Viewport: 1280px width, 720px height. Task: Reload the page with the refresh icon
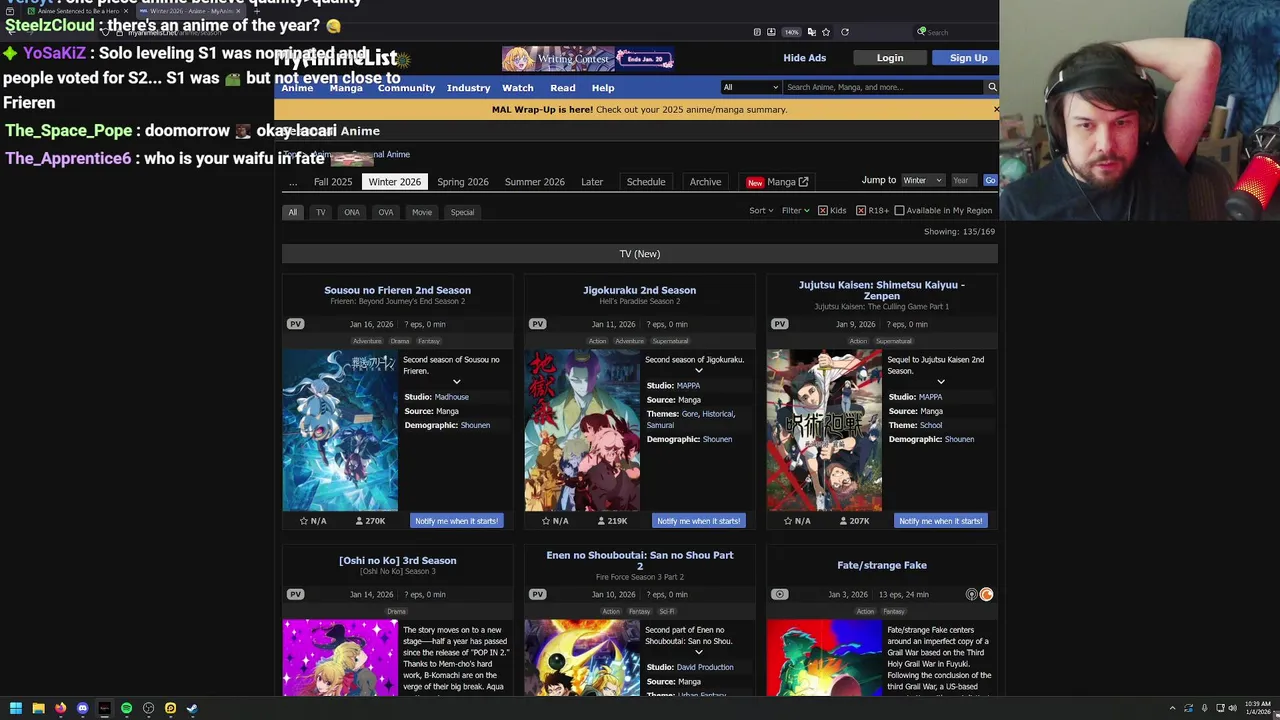pos(845,32)
